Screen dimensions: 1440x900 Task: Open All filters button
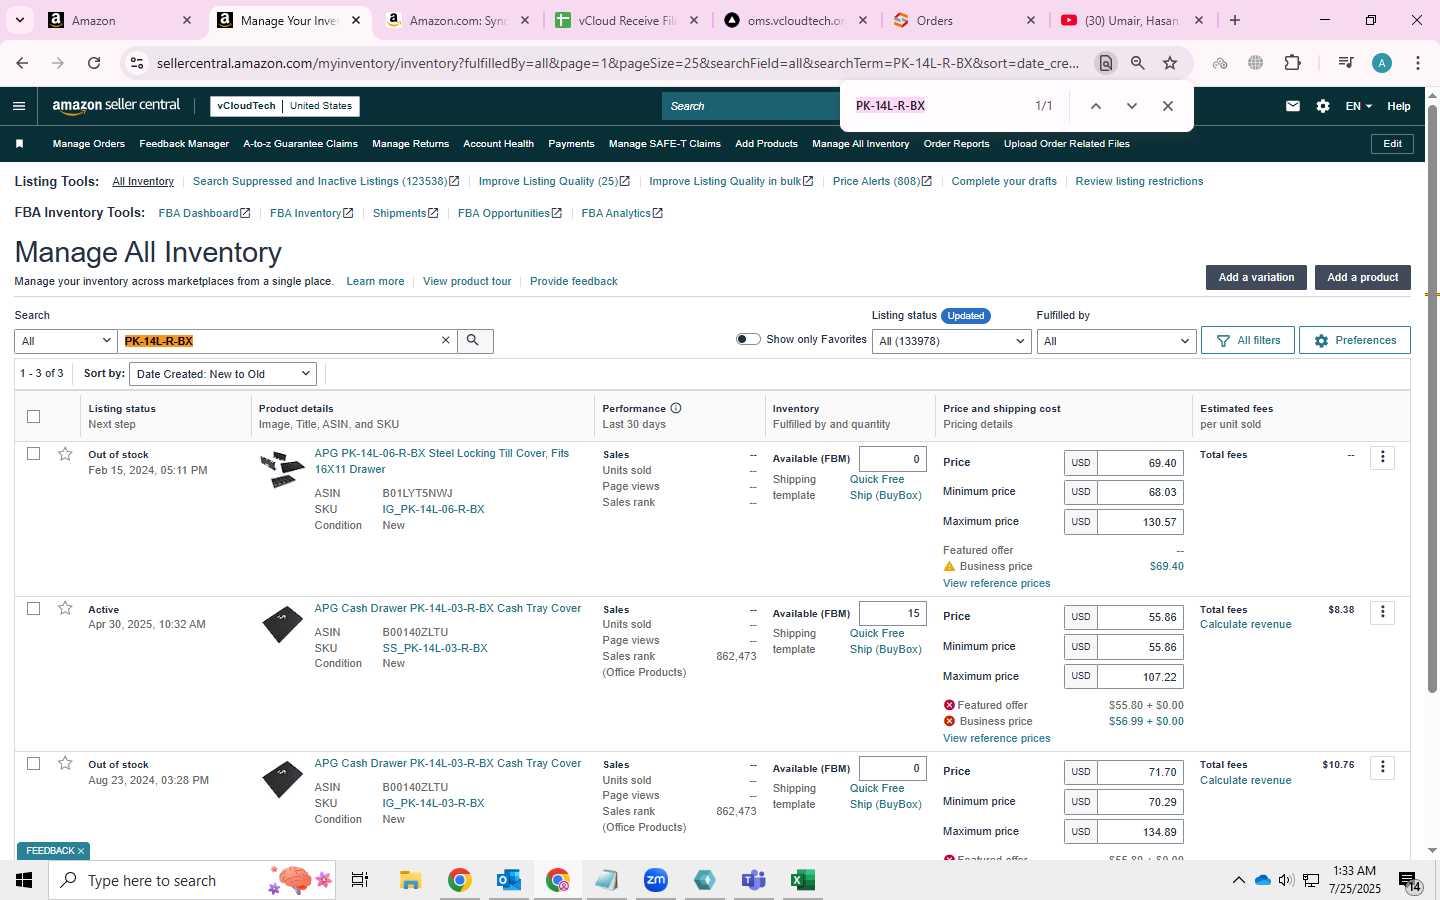coord(1248,341)
